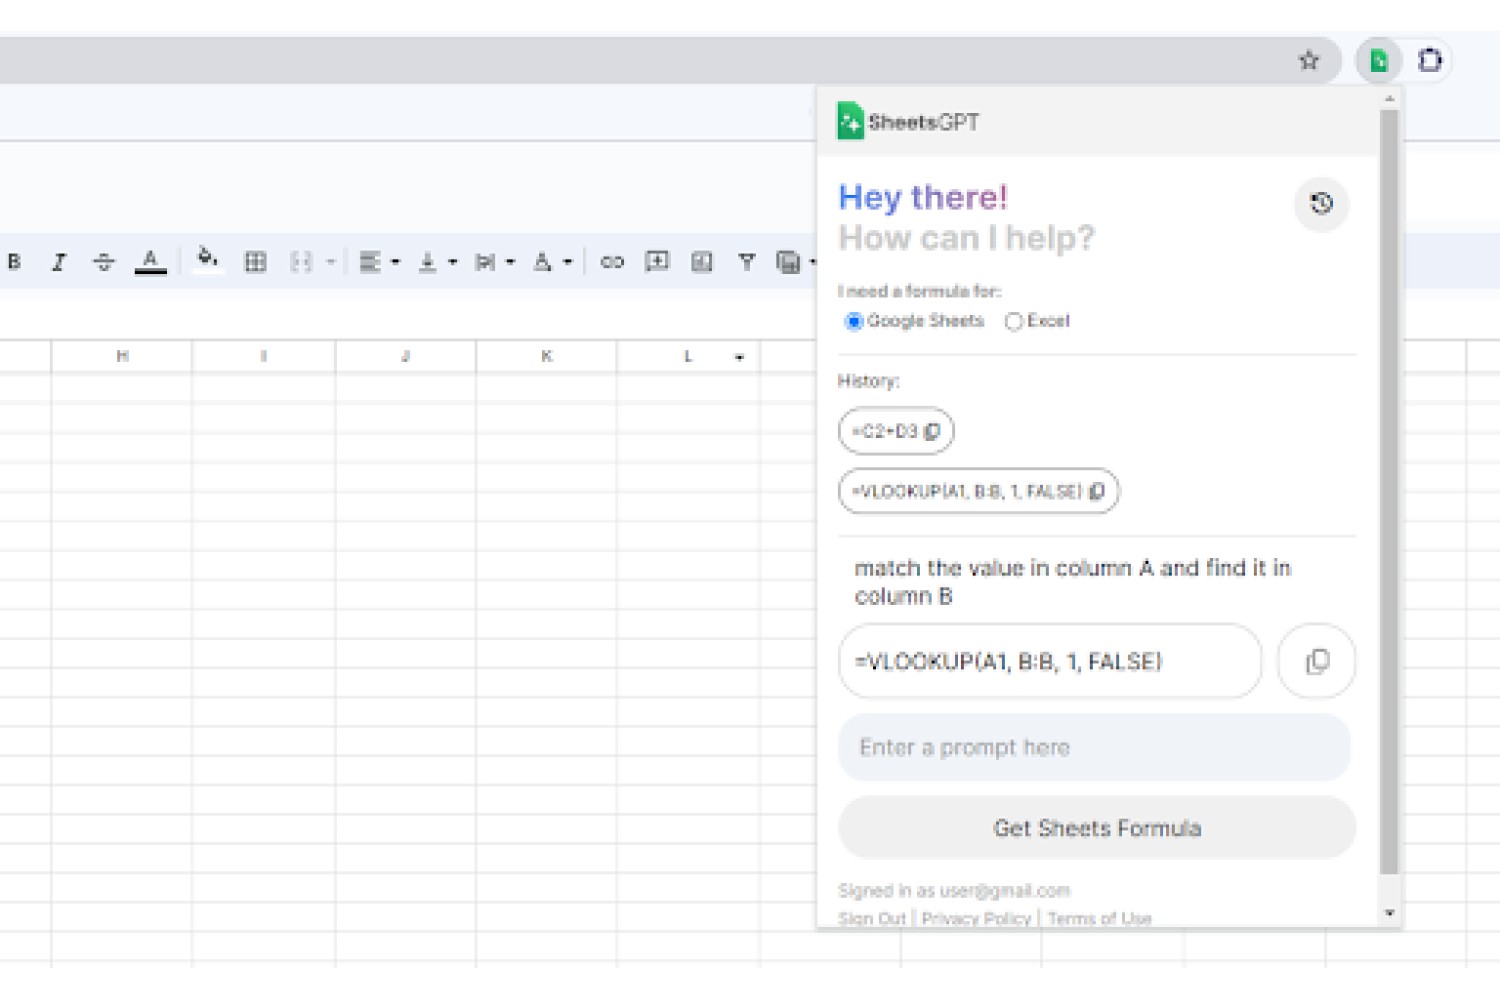Screen dimensions: 1500x1000
Task: Click the Get Sheets Formula button
Action: tap(1097, 828)
